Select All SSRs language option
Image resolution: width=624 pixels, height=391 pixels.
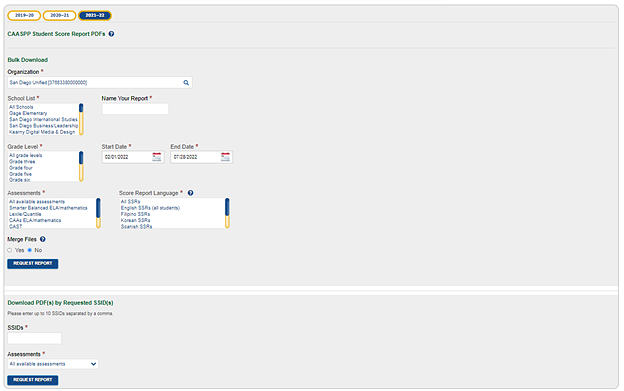[x=131, y=202]
